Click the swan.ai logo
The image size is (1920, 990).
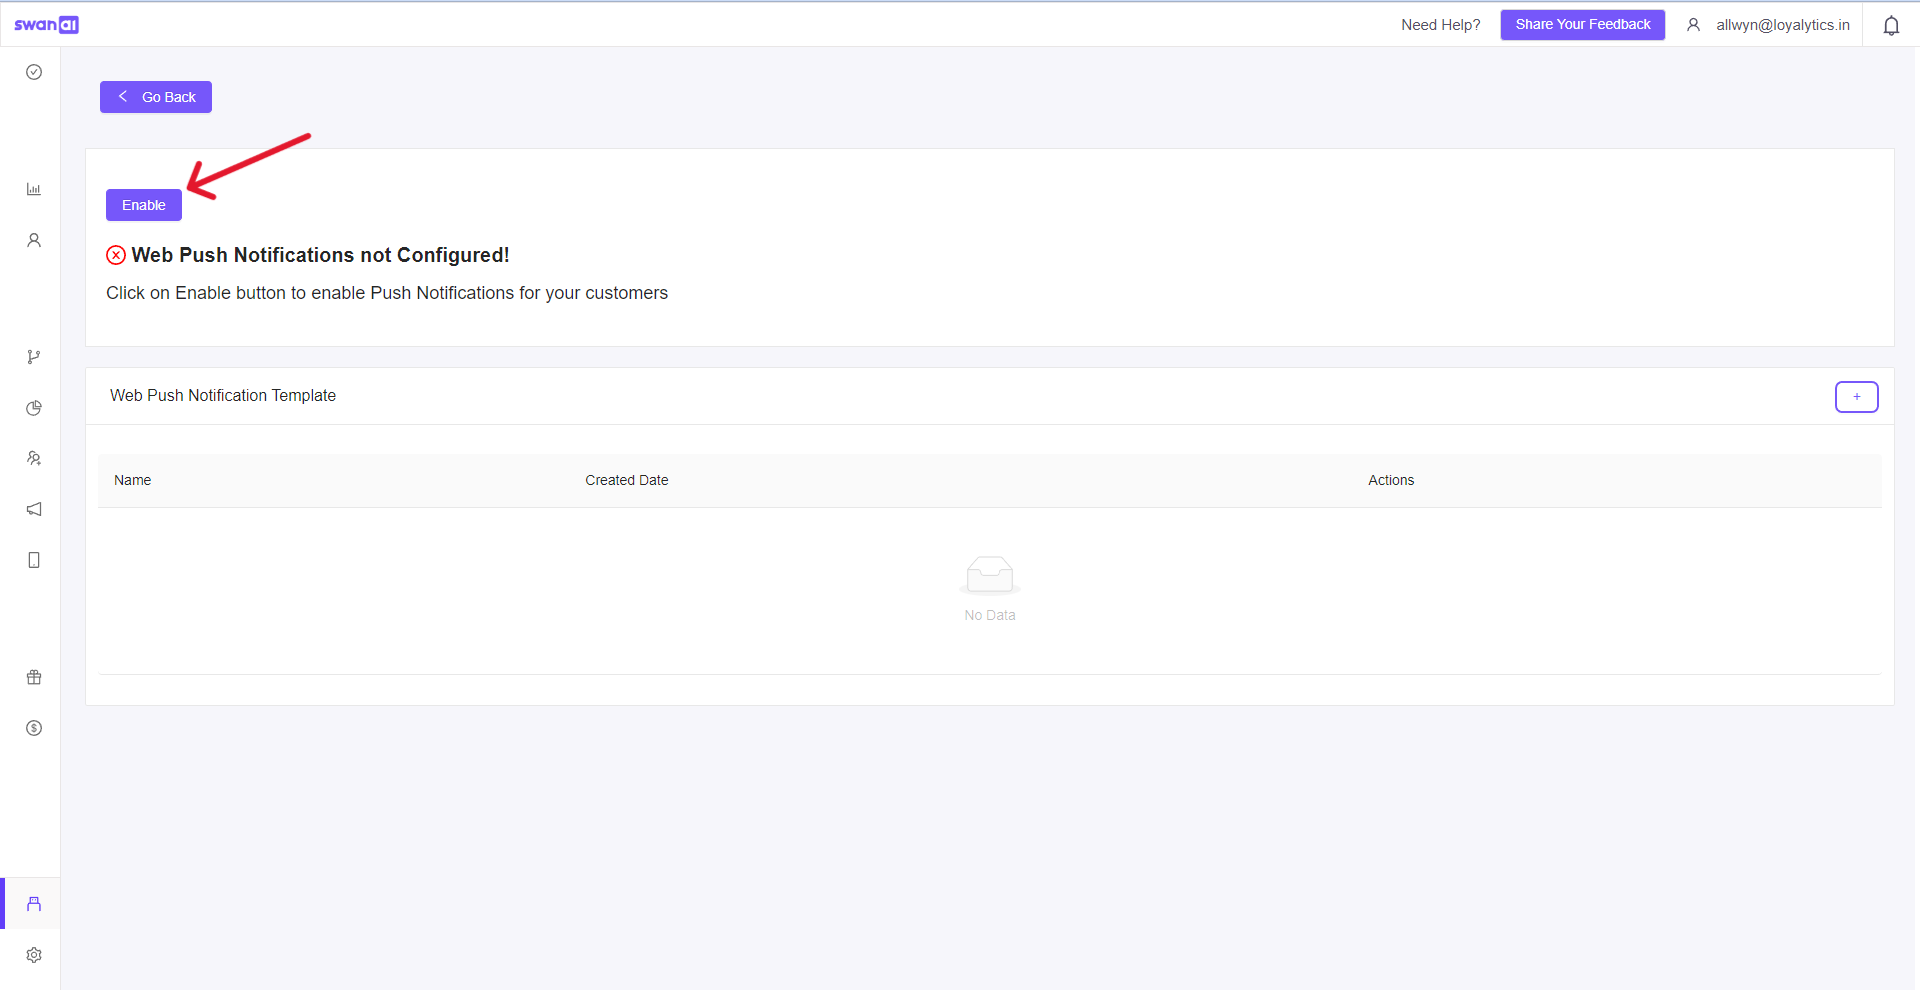47,24
